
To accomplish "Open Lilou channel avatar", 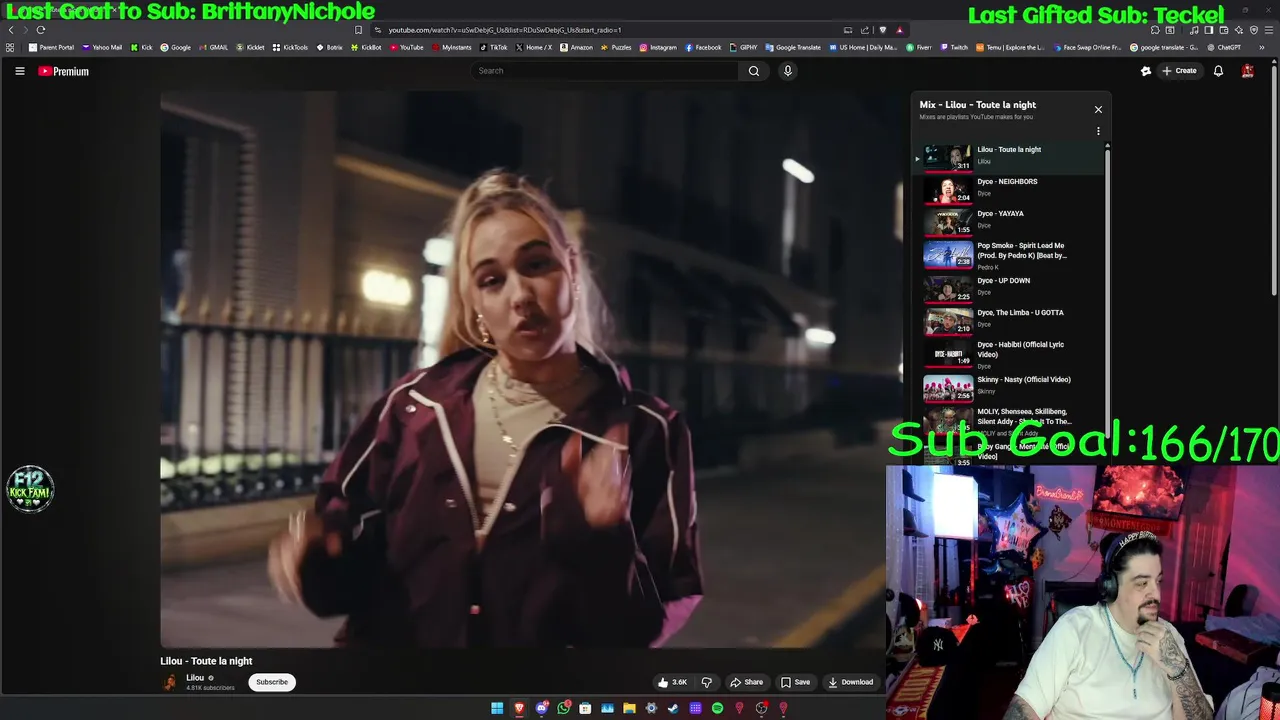I will [169, 682].
